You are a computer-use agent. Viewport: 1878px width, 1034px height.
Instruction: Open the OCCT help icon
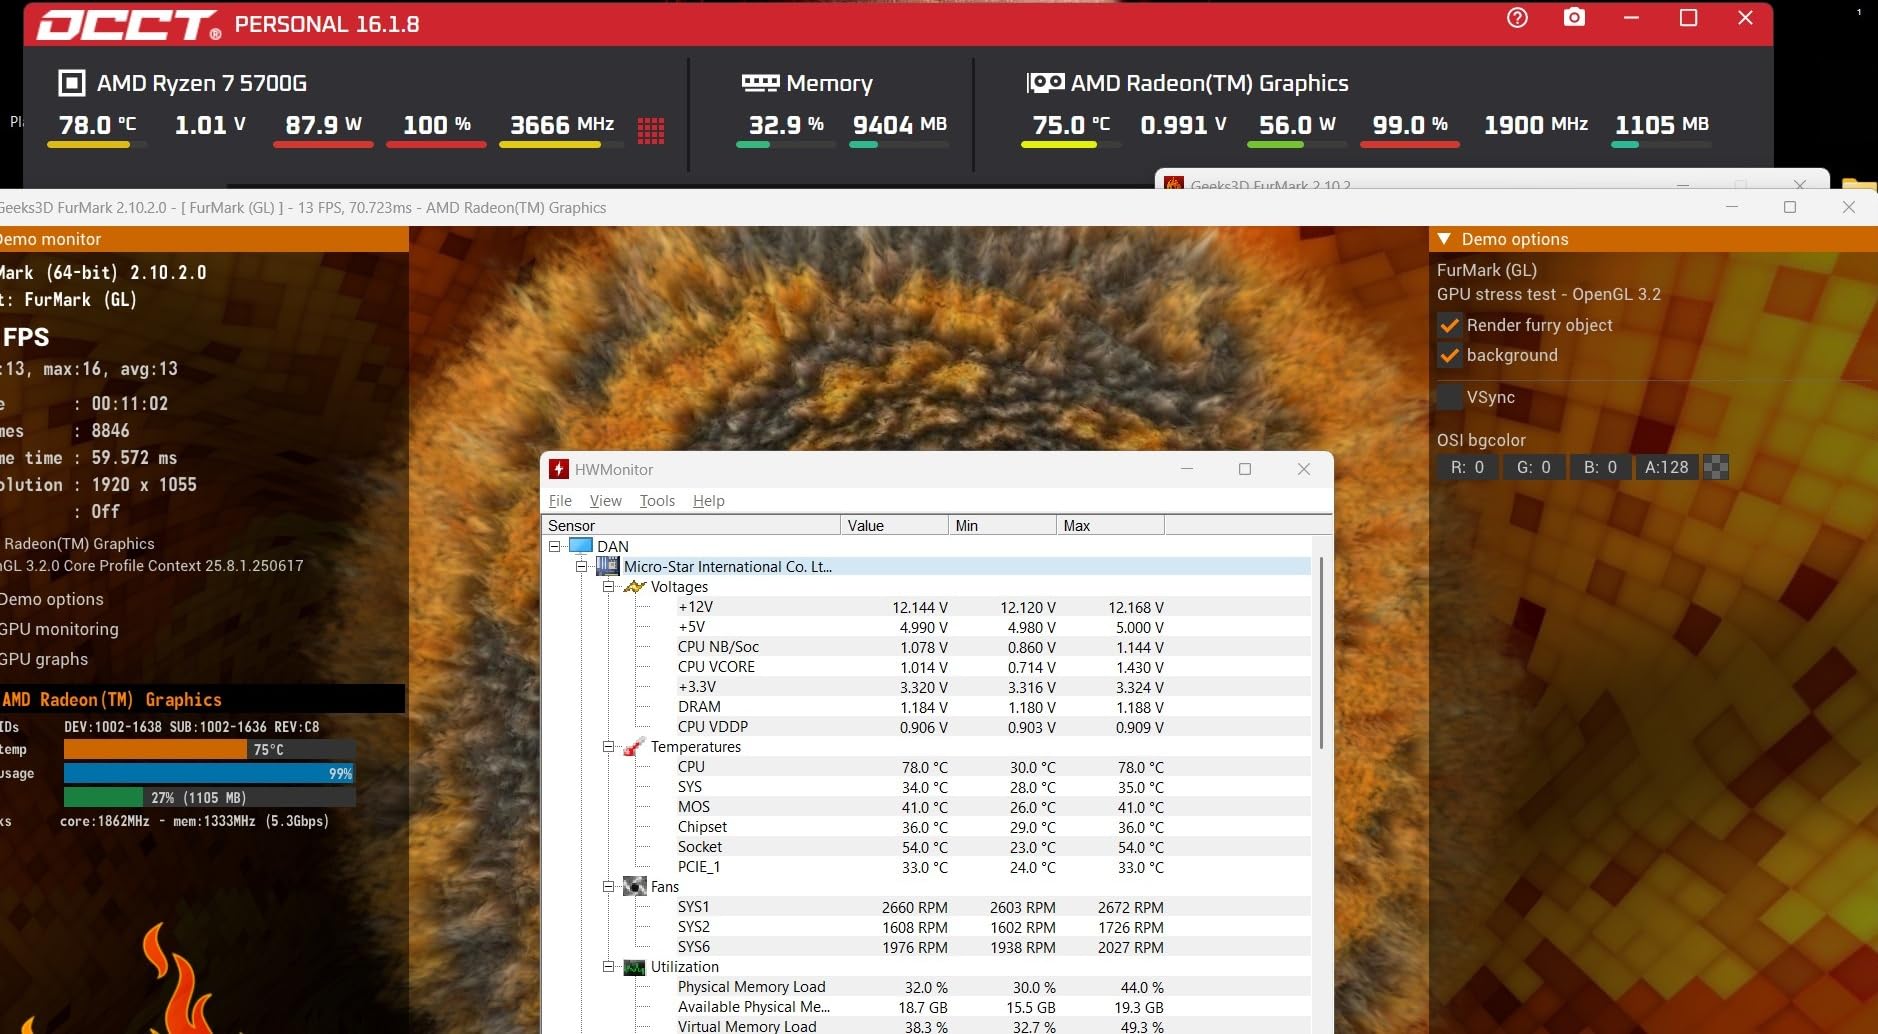pos(1517,18)
